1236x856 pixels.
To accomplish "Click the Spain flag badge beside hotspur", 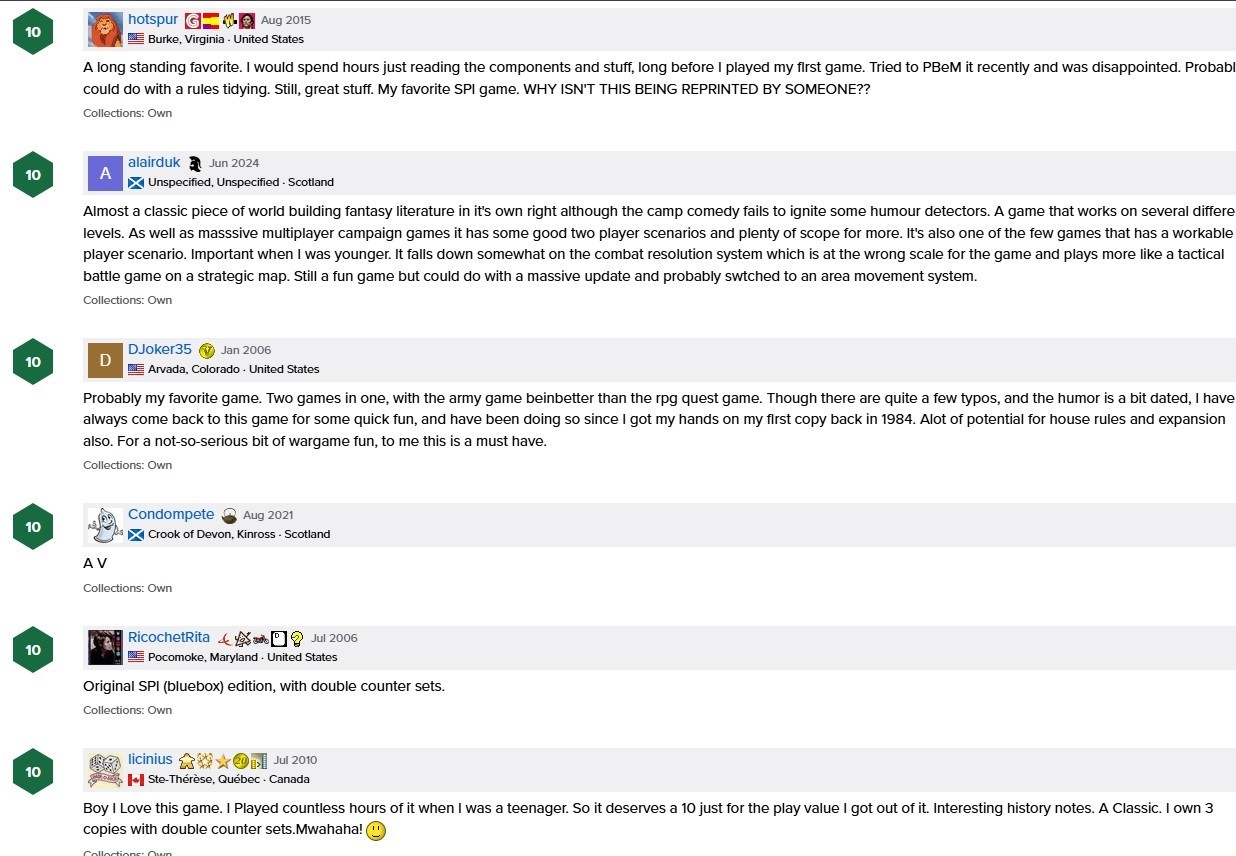I will (x=211, y=20).
